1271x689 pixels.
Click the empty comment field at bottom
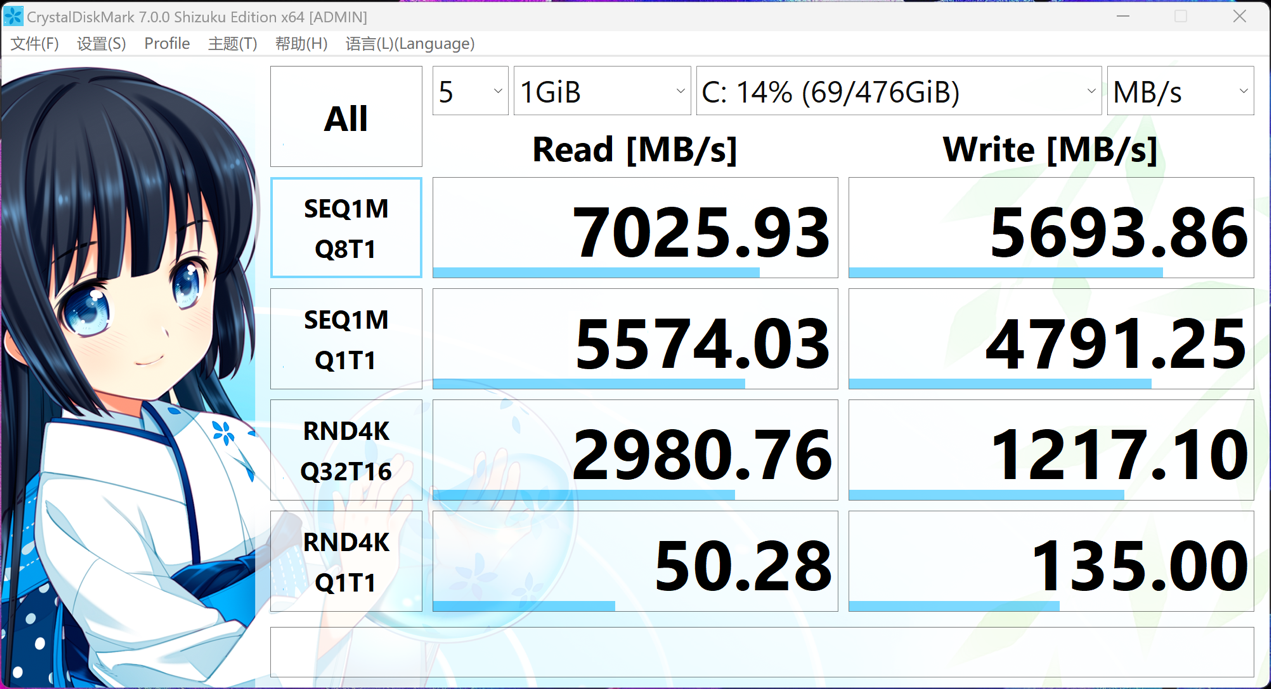coord(762,652)
